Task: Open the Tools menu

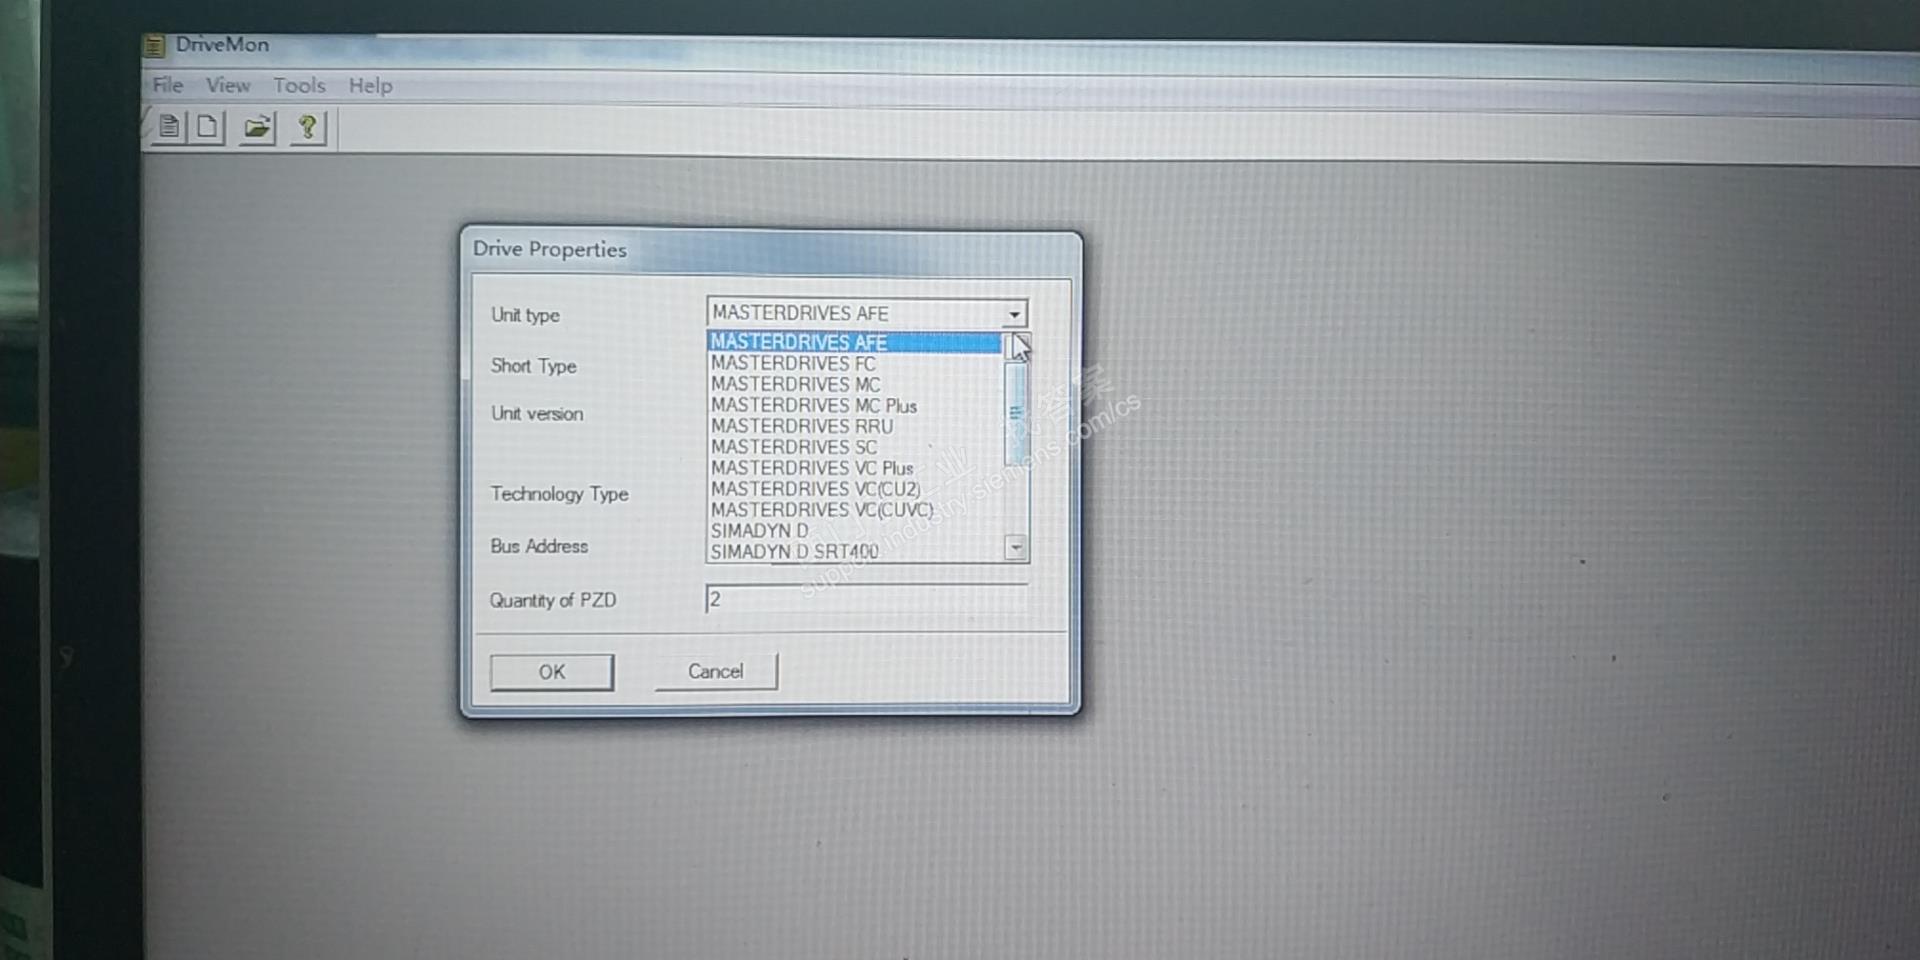Action: (299, 85)
